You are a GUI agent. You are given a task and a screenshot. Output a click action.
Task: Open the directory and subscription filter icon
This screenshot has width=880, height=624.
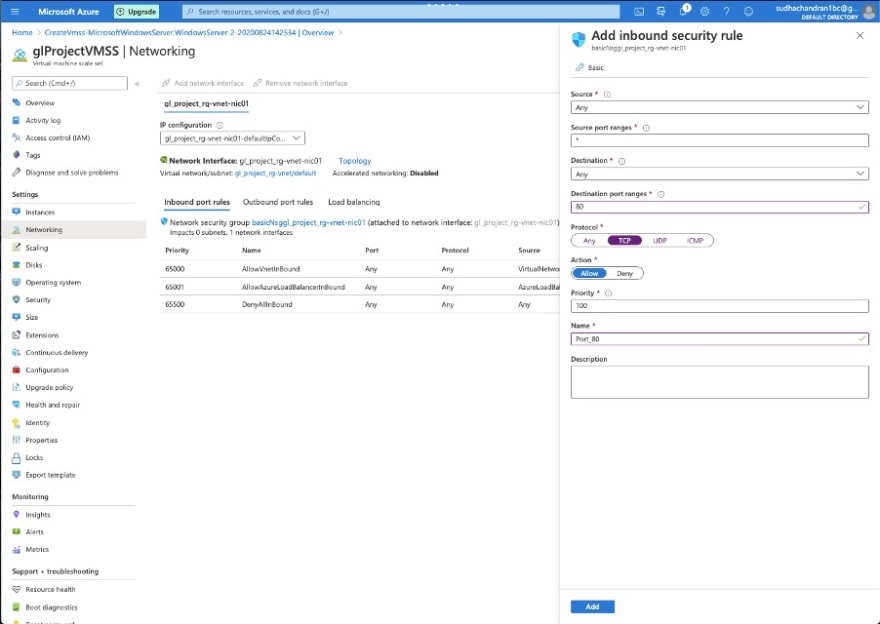[x=661, y=11]
